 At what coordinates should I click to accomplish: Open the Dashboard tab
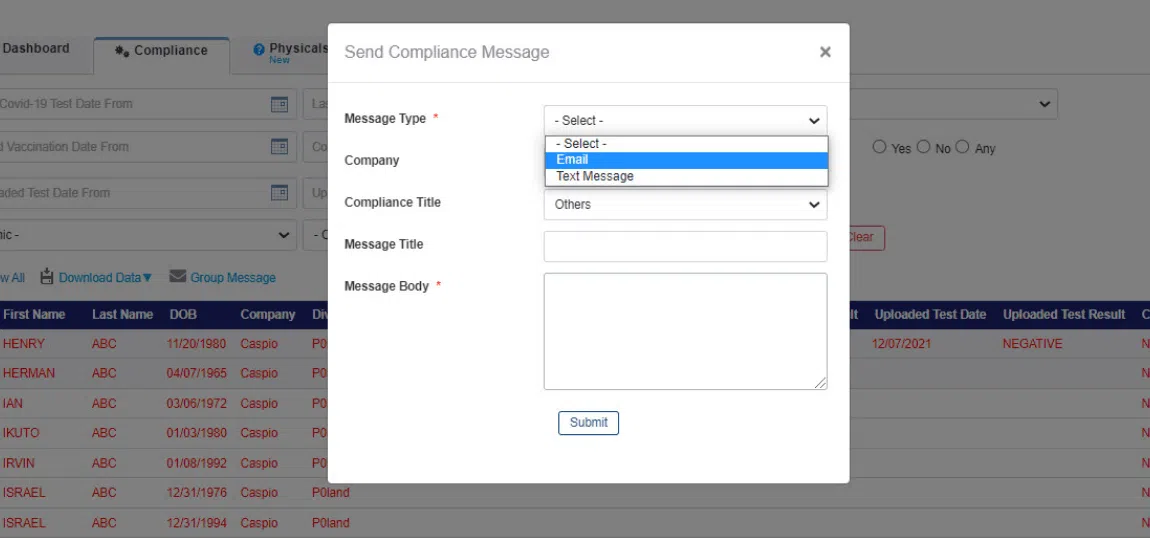(x=37, y=48)
